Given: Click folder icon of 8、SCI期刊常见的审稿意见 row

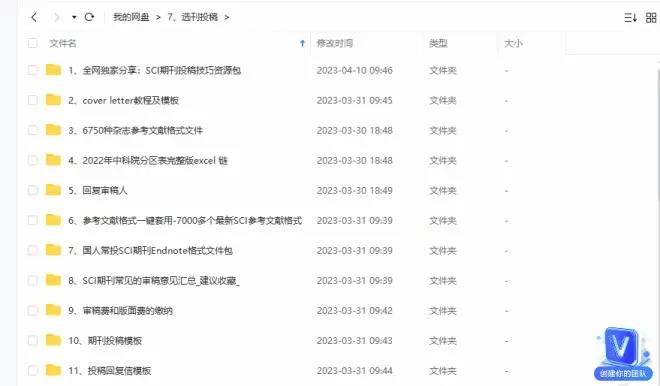Looking at the screenshot, I should tap(53, 280).
